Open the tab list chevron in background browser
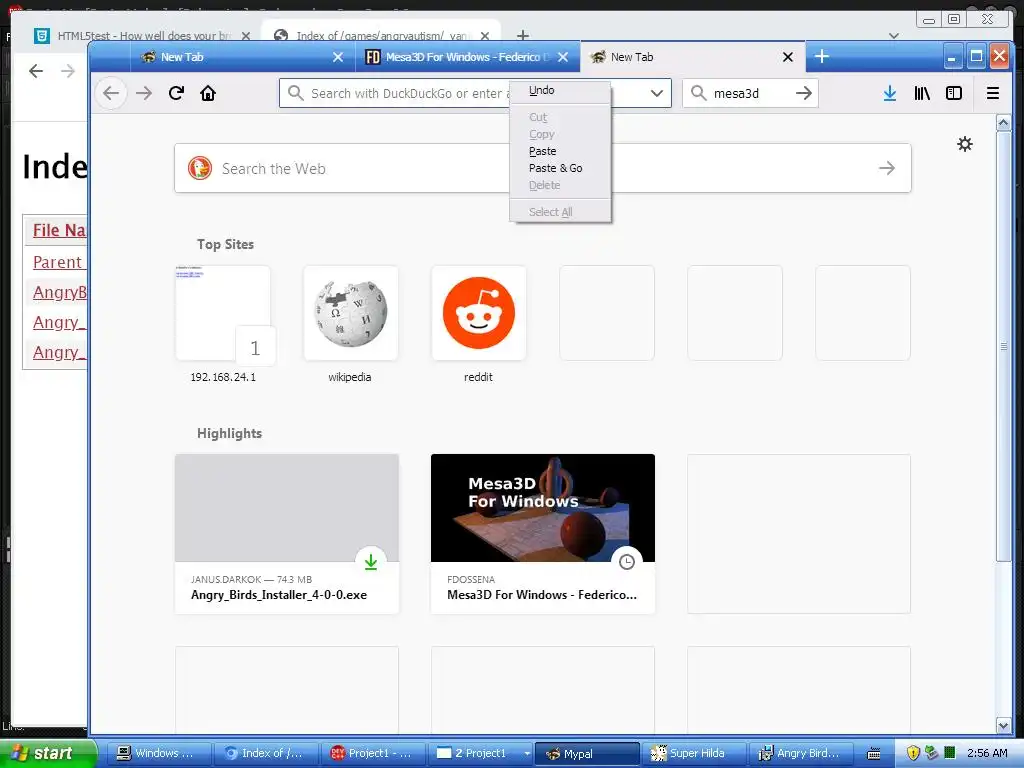Viewport: 1024px width, 768px height. [893, 35]
